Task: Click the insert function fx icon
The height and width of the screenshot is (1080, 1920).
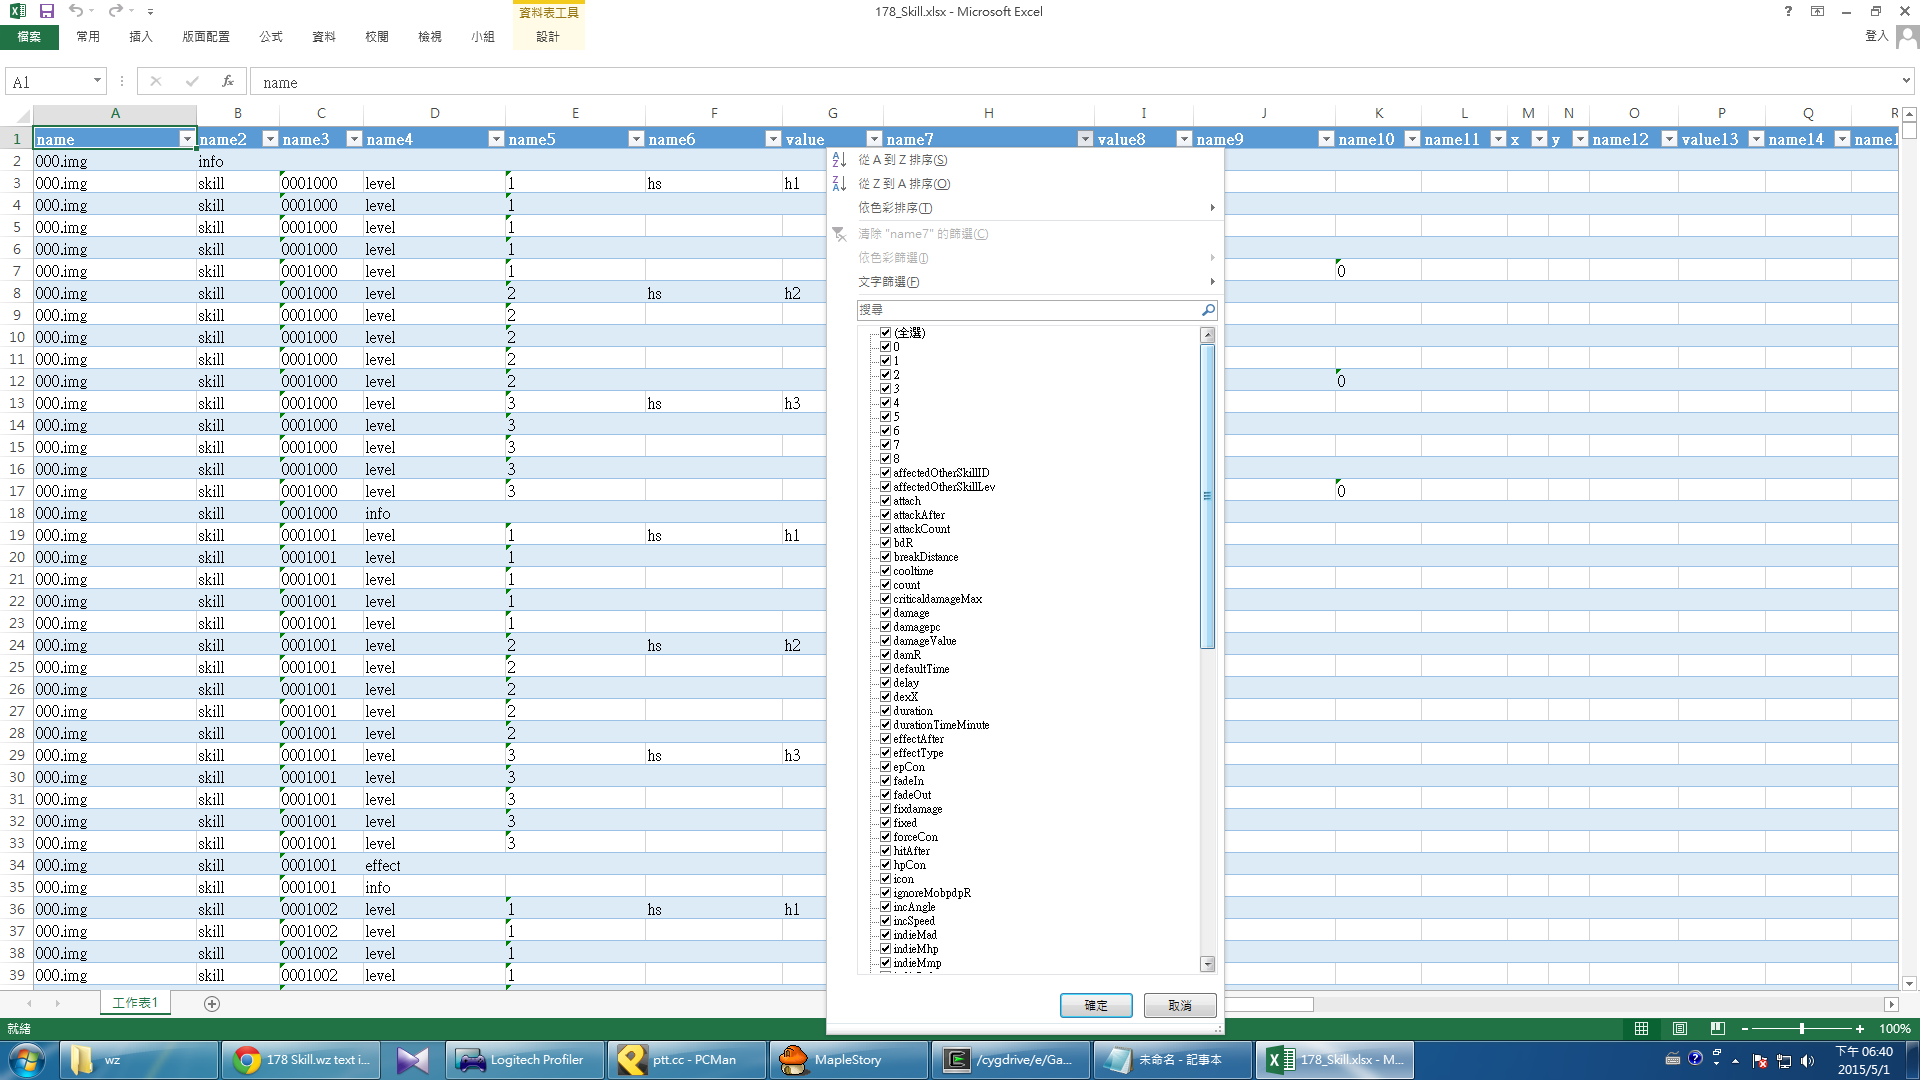Action: [228, 82]
